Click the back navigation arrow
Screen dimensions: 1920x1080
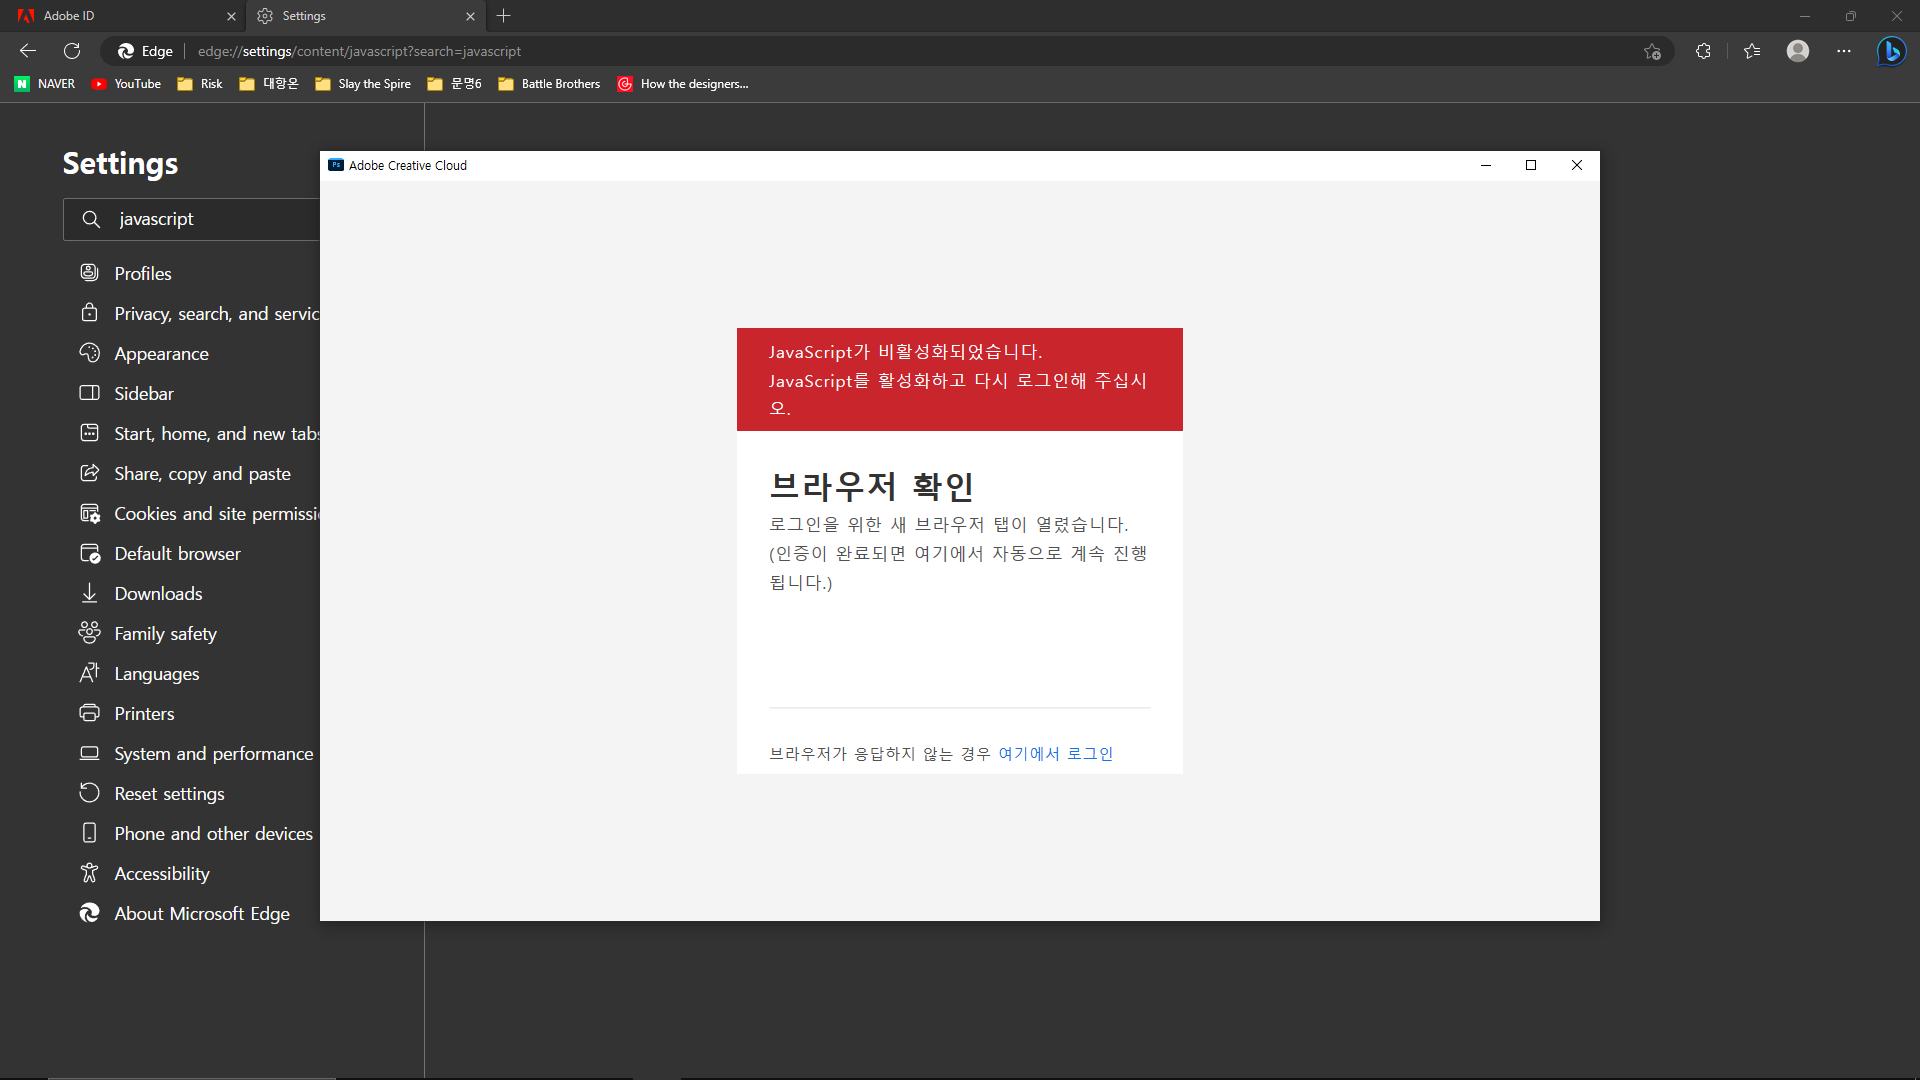point(26,51)
